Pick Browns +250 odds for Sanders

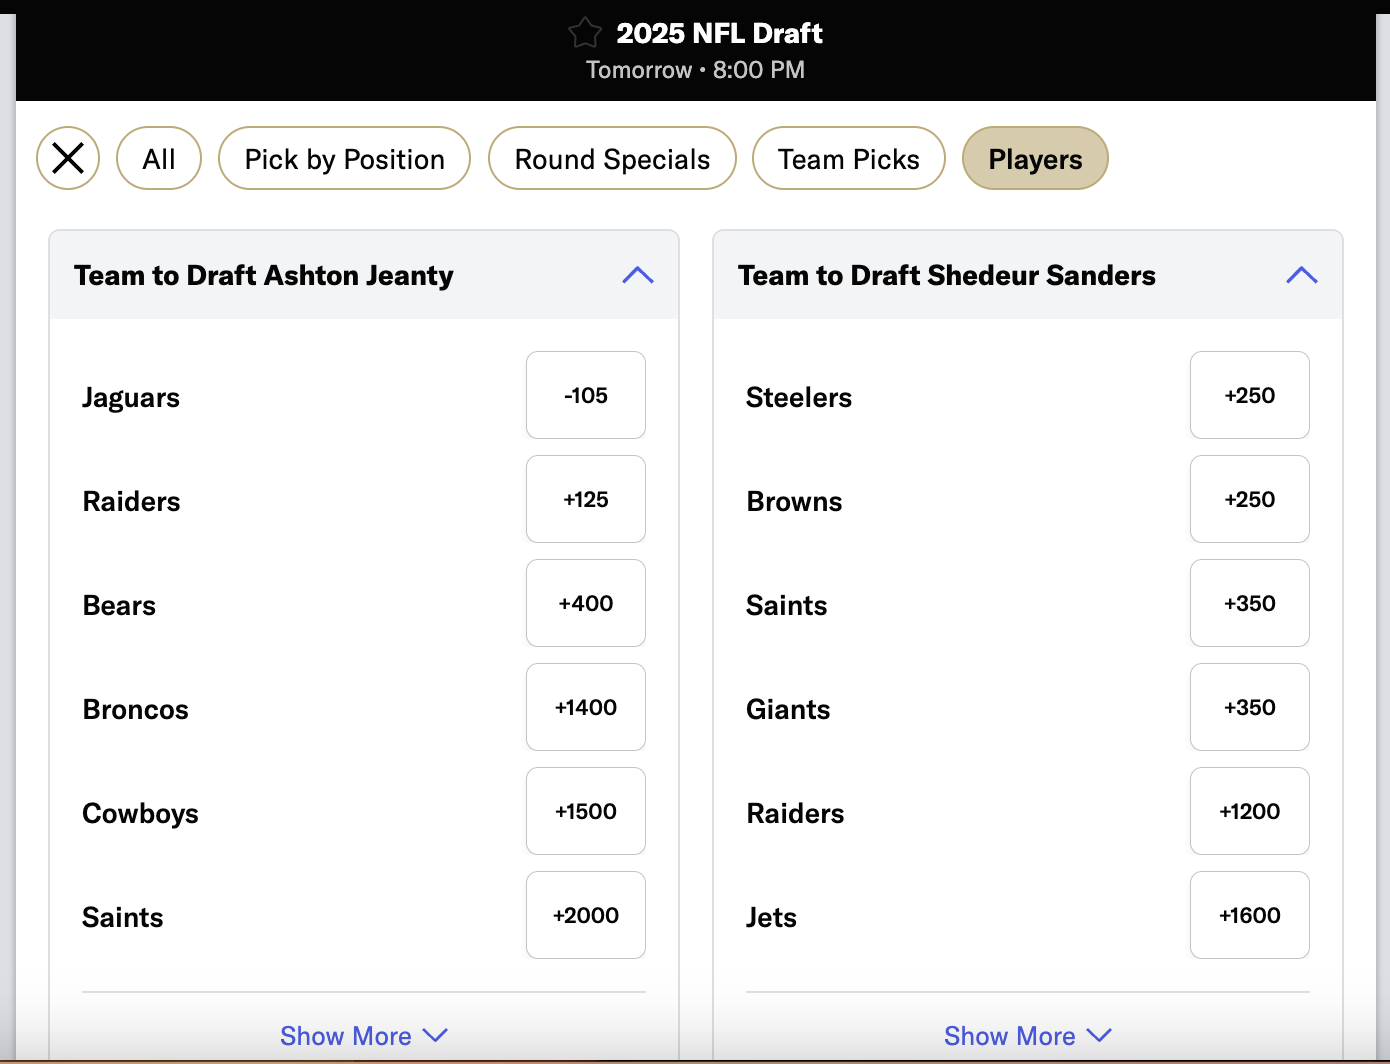tap(1250, 499)
